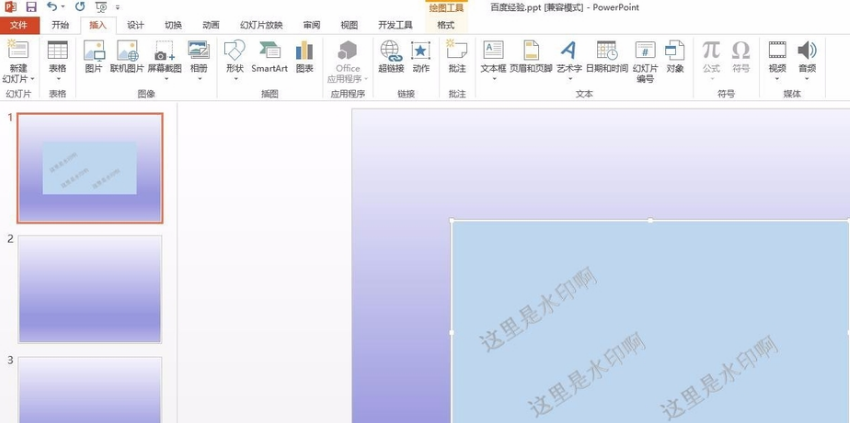Select slide 2 thumbnail

point(90,289)
